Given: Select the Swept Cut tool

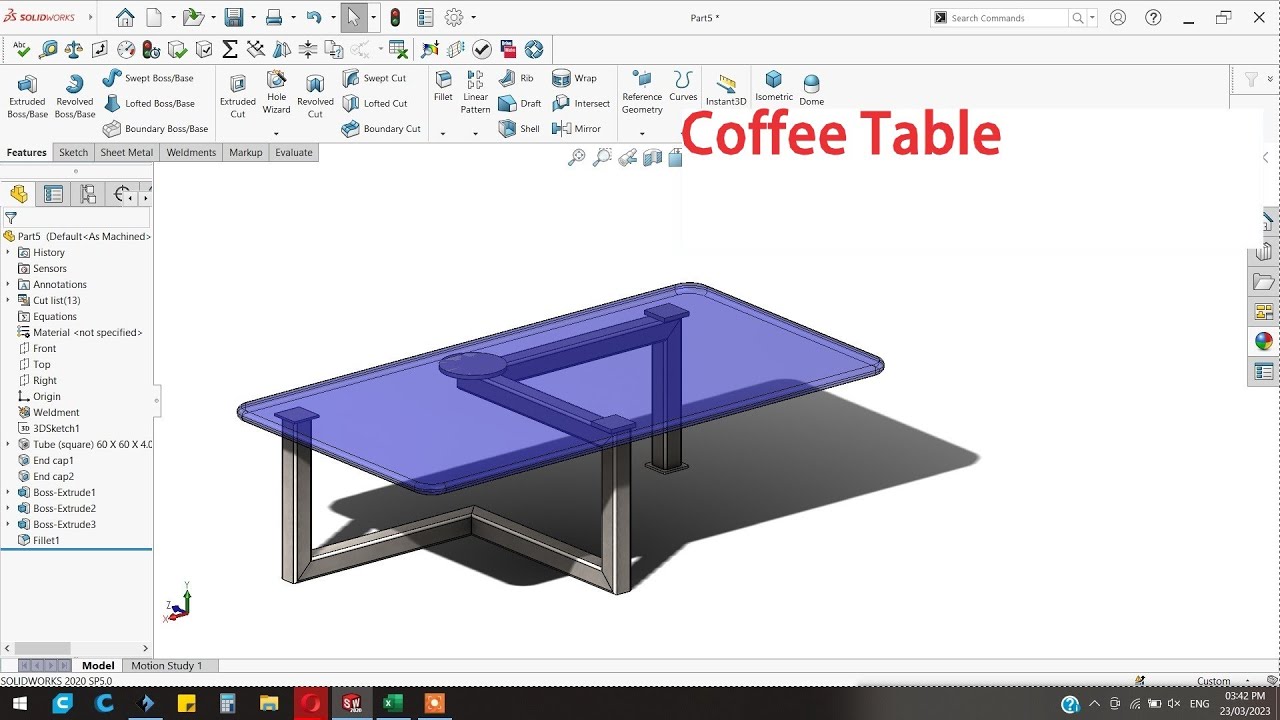Looking at the screenshot, I should (374, 78).
